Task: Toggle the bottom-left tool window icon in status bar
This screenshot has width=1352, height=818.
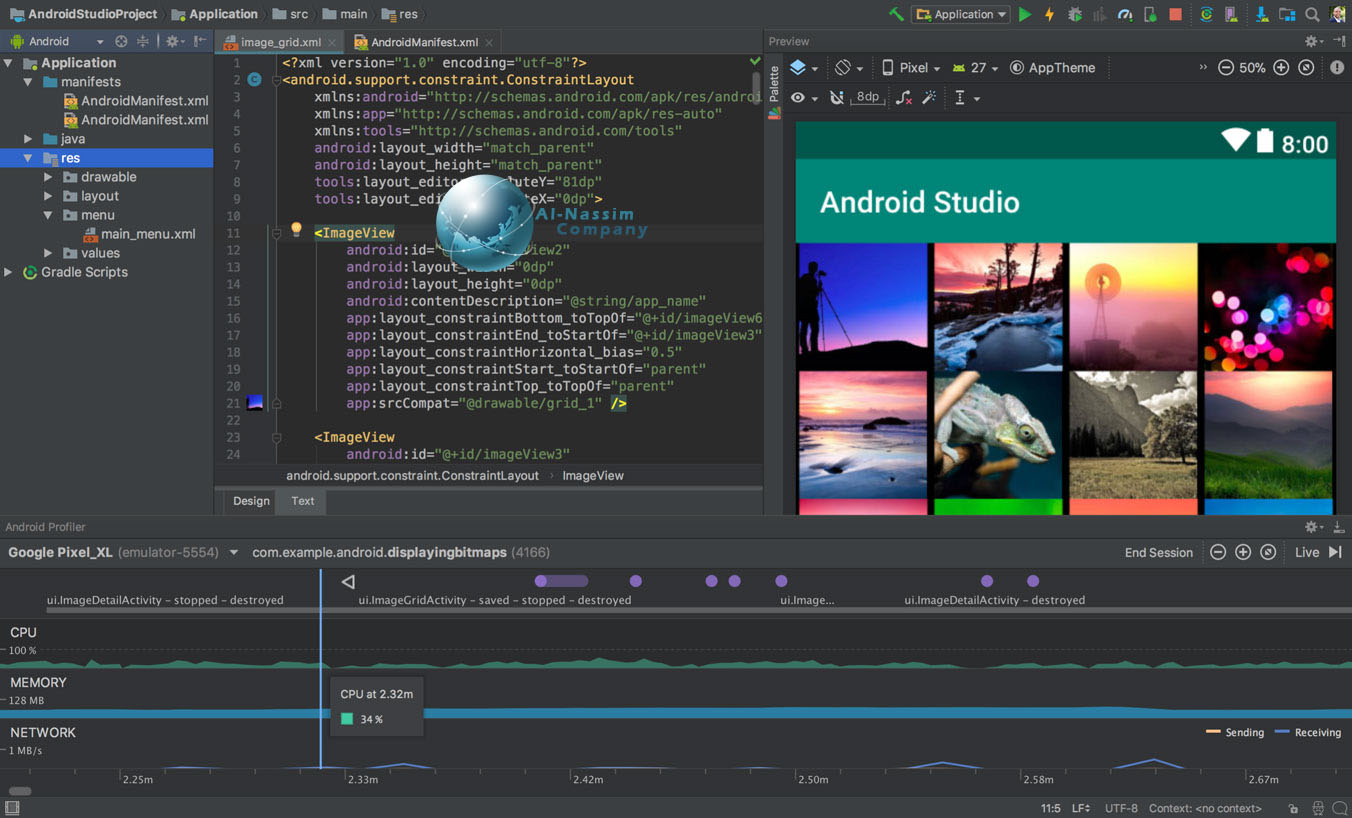Action: point(12,808)
